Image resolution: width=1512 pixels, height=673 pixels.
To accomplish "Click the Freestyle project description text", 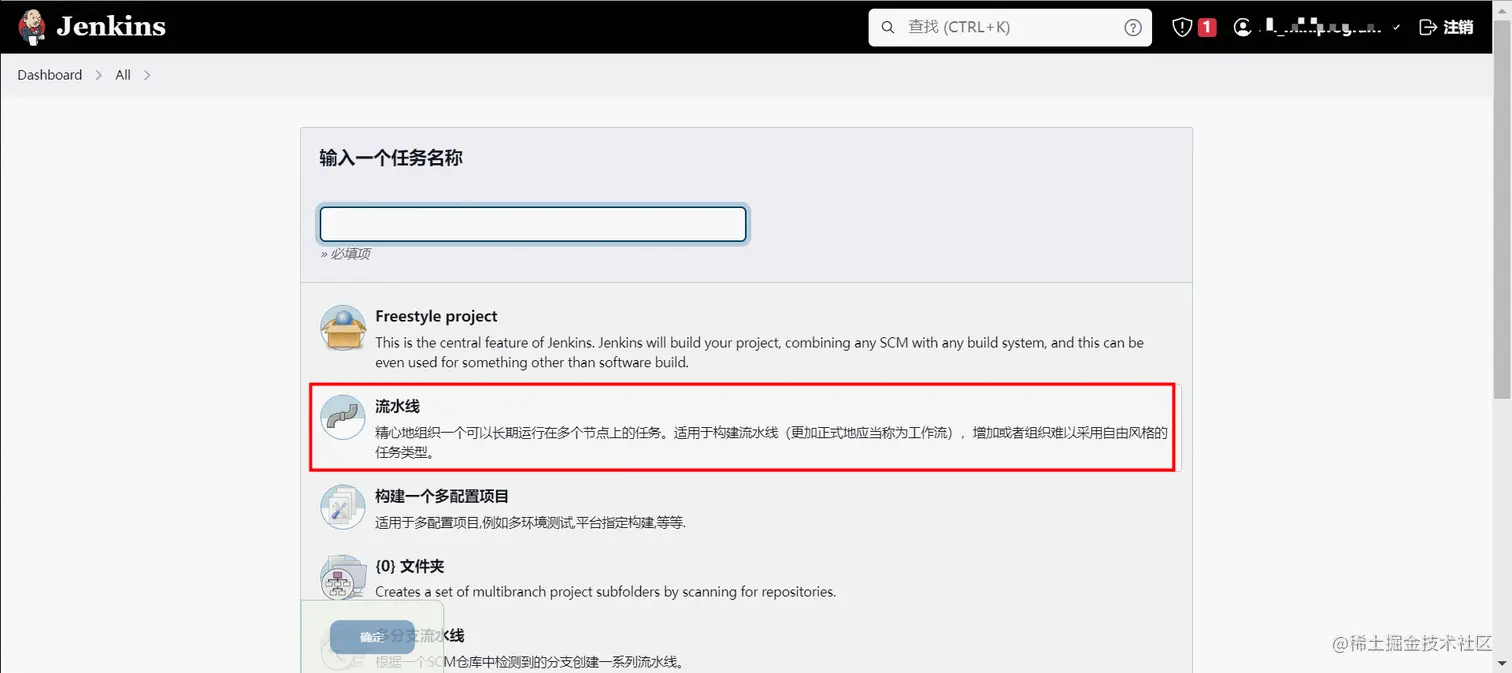I will (x=759, y=352).
